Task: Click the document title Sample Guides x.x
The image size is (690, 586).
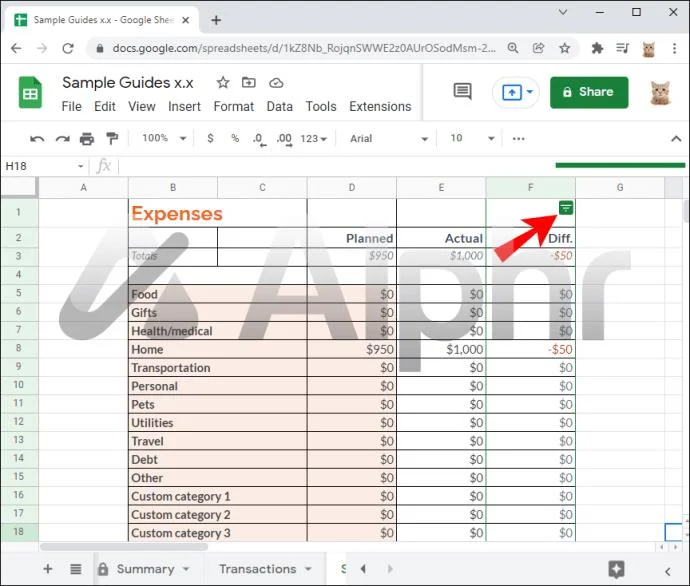Action: click(x=128, y=83)
